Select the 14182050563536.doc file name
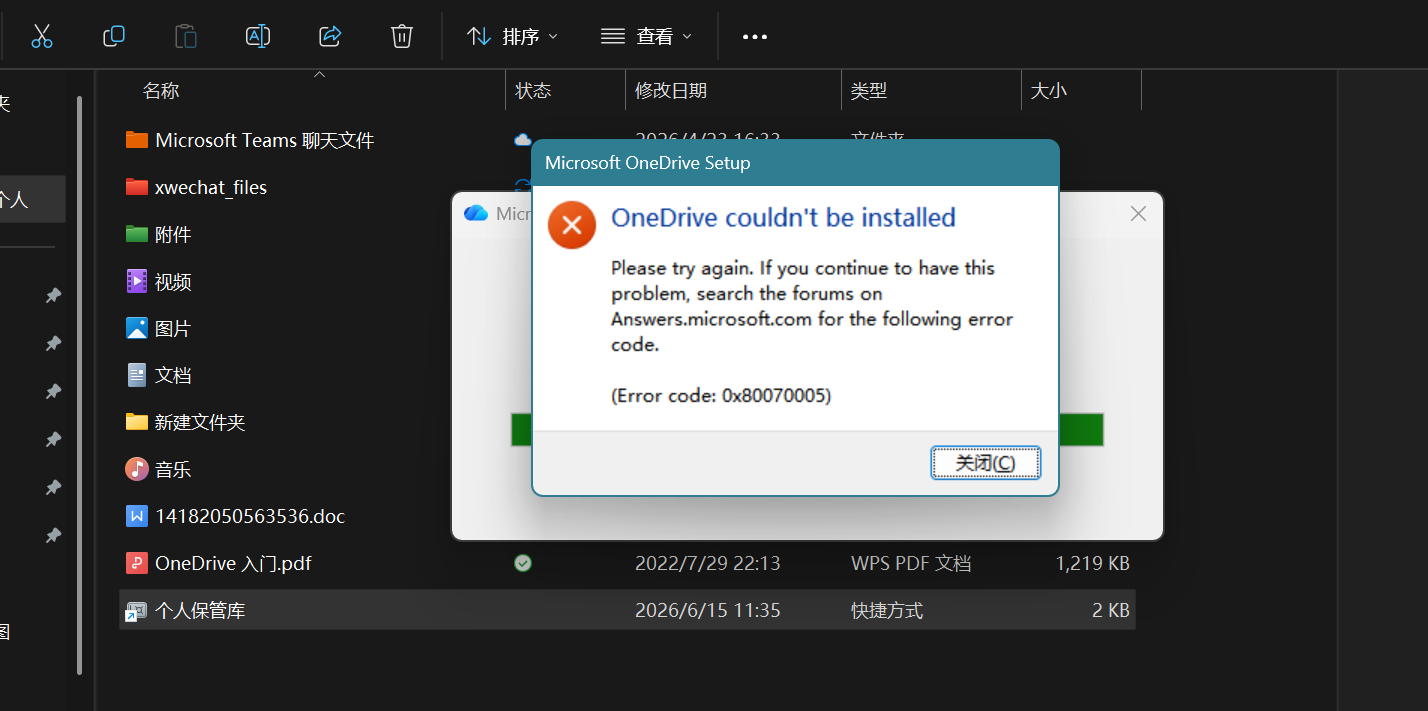This screenshot has height=711, width=1428. (x=250, y=517)
